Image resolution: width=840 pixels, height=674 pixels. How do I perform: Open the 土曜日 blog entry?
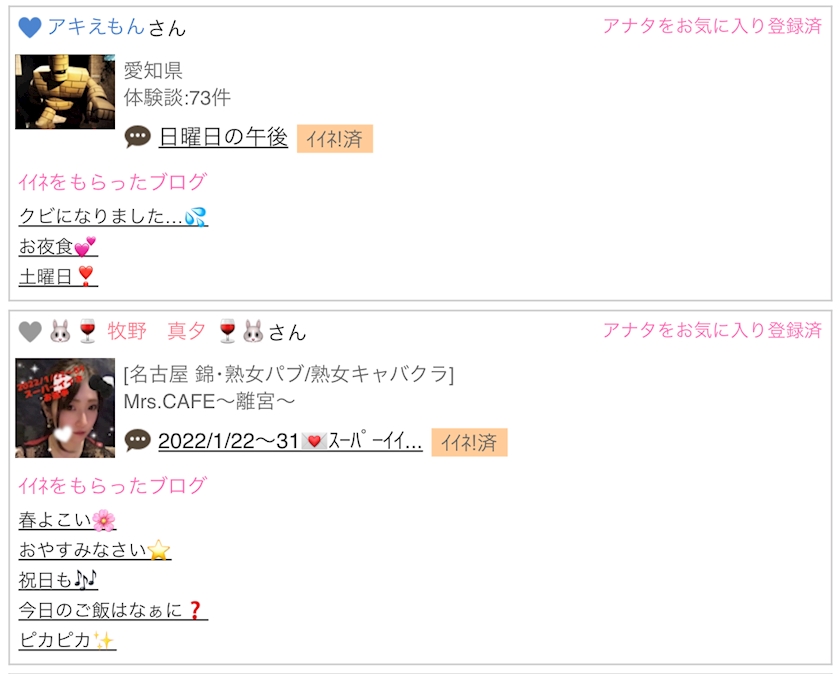click(x=58, y=276)
